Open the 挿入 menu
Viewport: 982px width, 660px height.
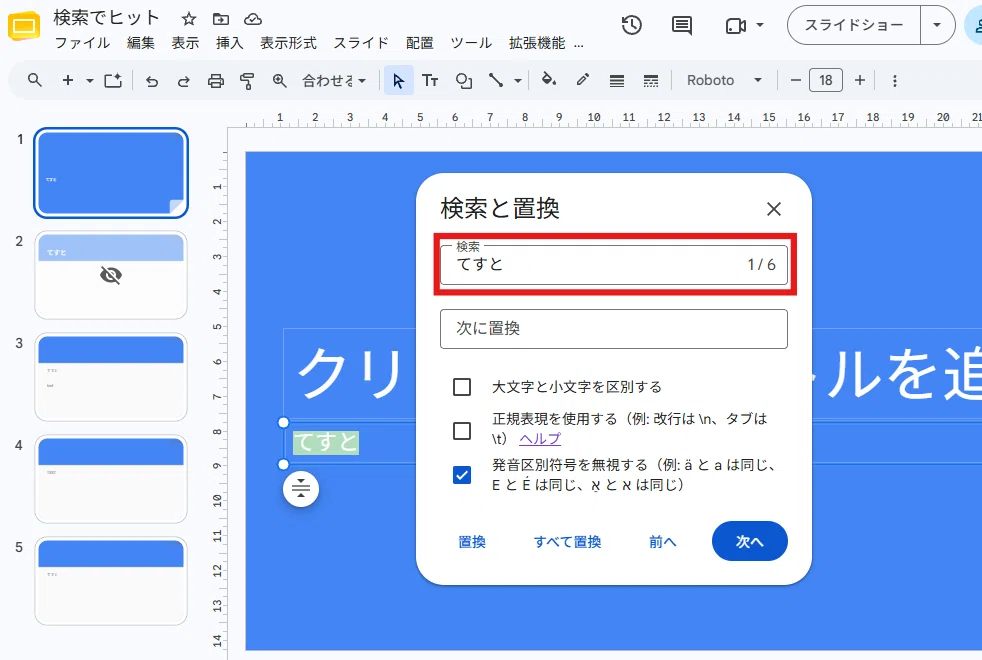tap(229, 43)
